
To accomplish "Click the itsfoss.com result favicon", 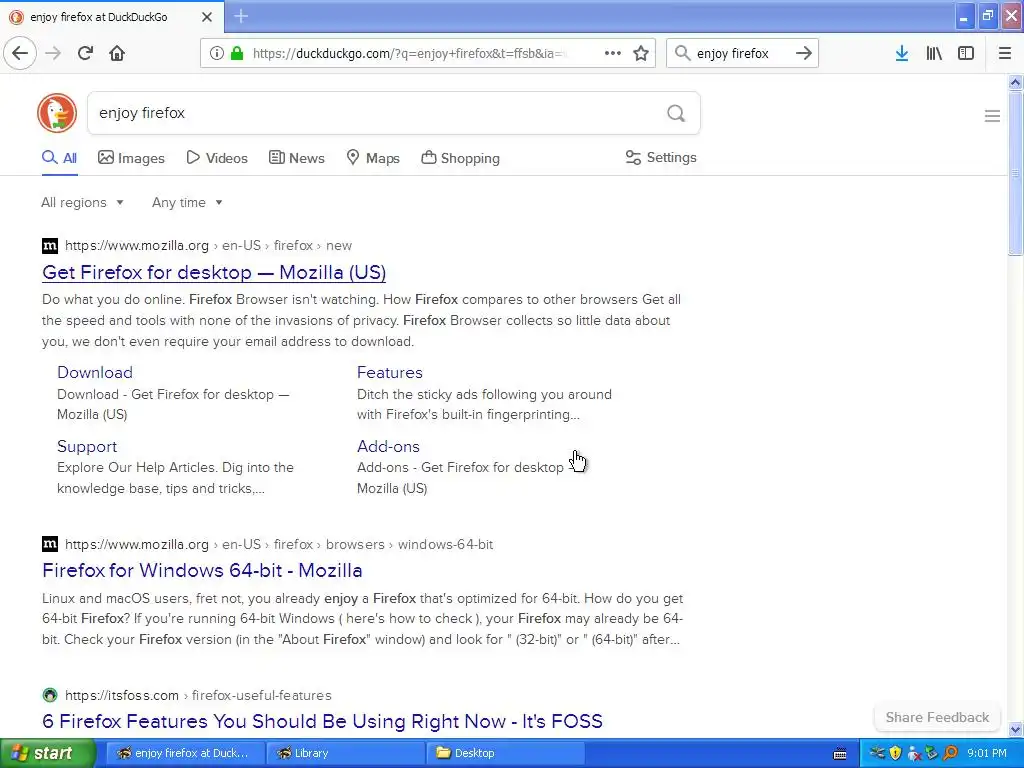I will (50, 696).
